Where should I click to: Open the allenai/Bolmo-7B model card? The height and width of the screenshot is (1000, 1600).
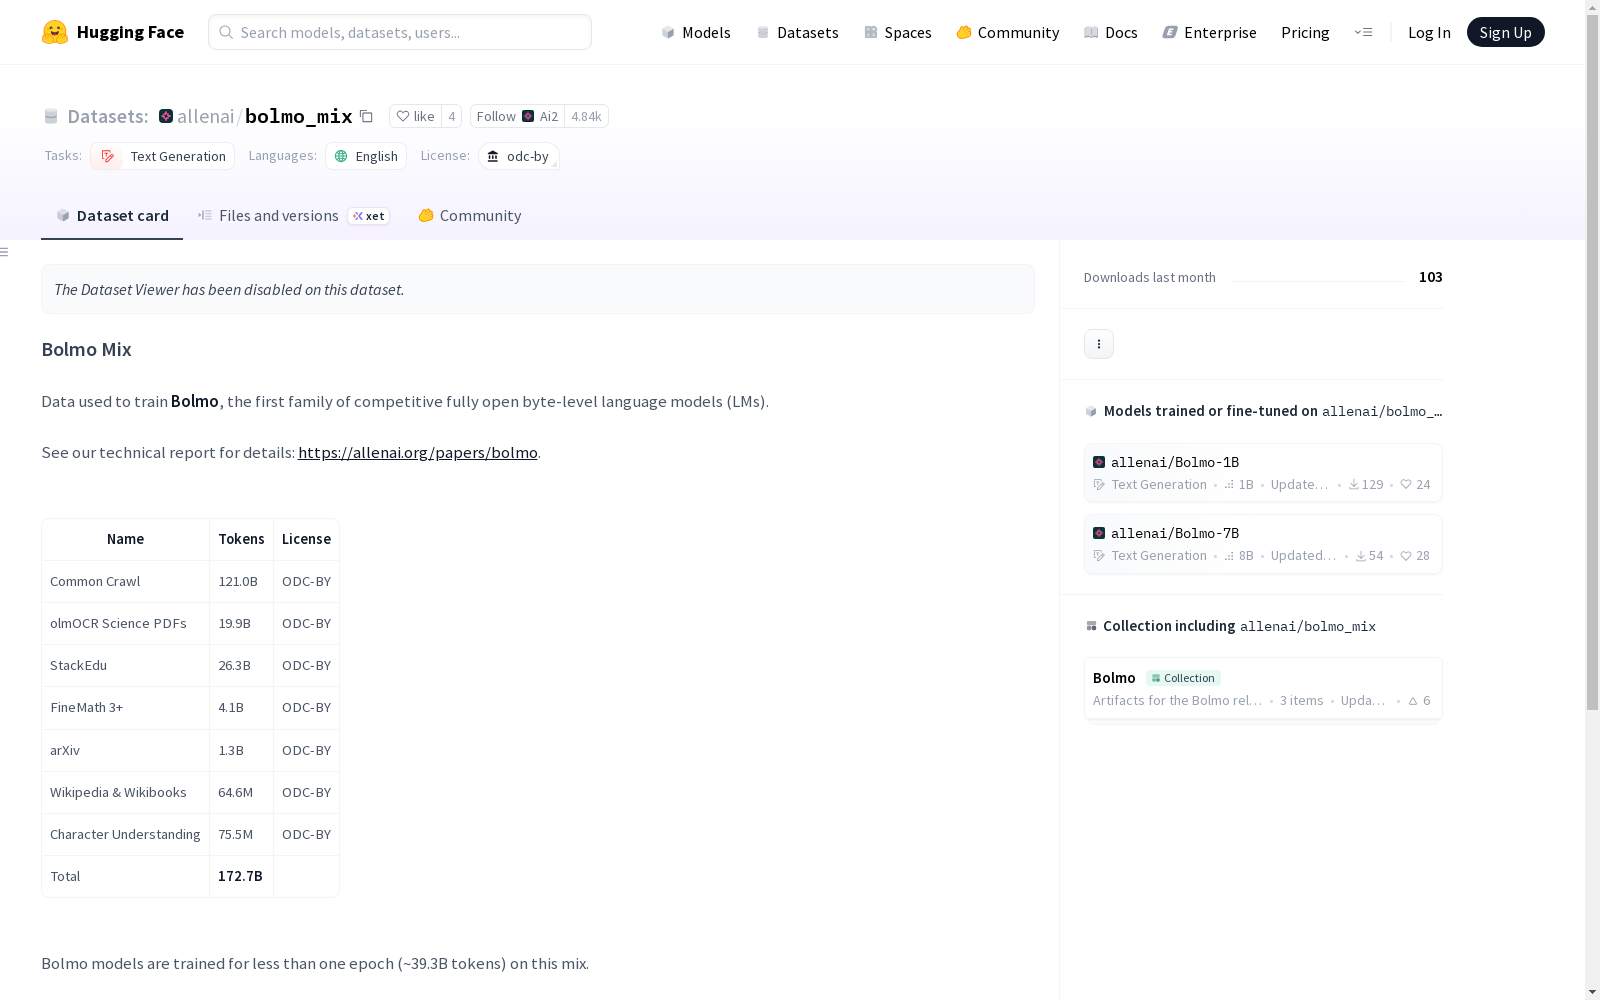[x=1263, y=544]
